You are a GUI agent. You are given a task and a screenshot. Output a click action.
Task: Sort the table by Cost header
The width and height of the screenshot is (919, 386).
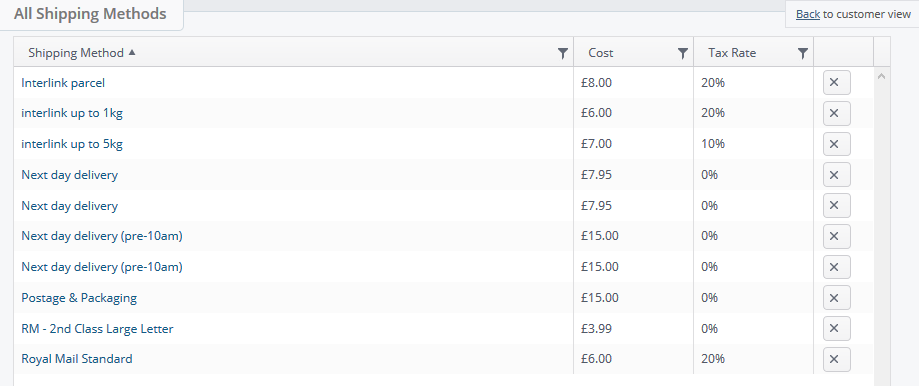coord(601,53)
